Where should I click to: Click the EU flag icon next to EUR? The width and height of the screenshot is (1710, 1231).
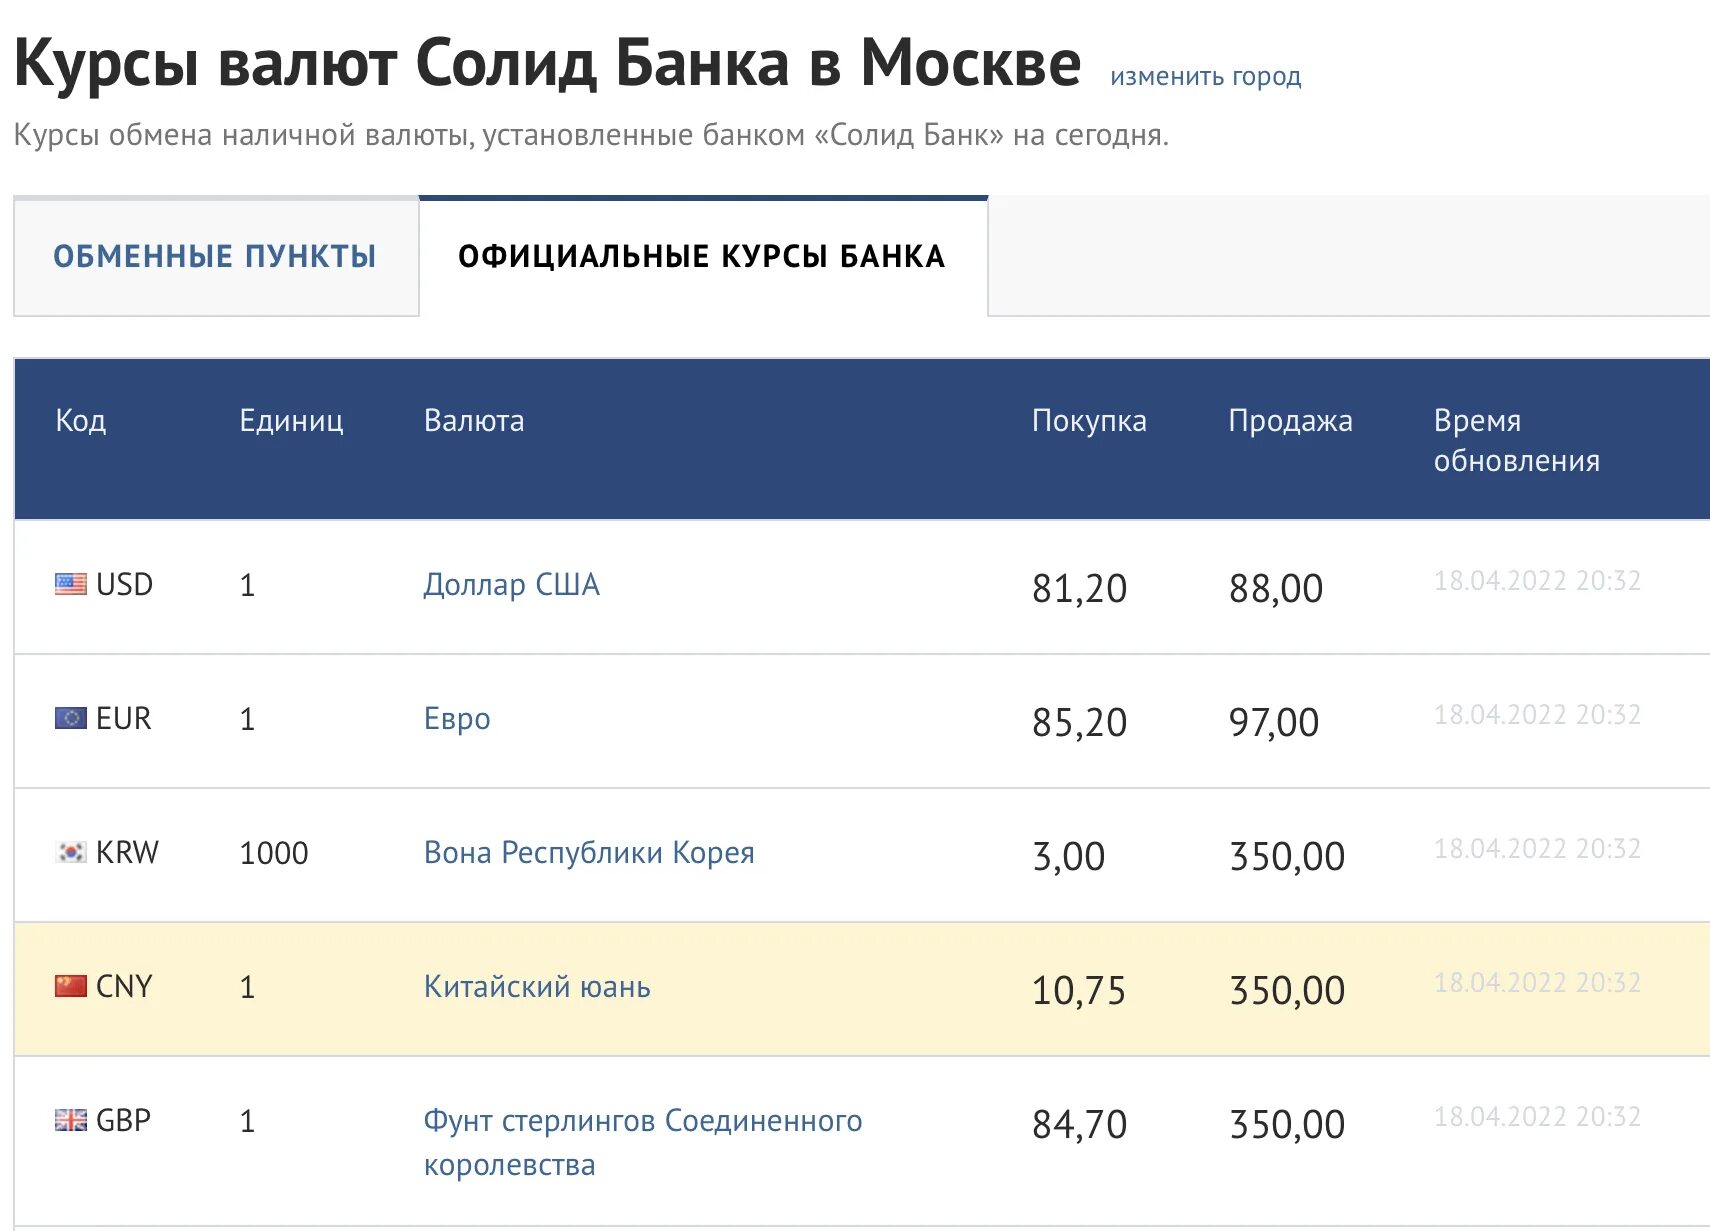point(71,718)
